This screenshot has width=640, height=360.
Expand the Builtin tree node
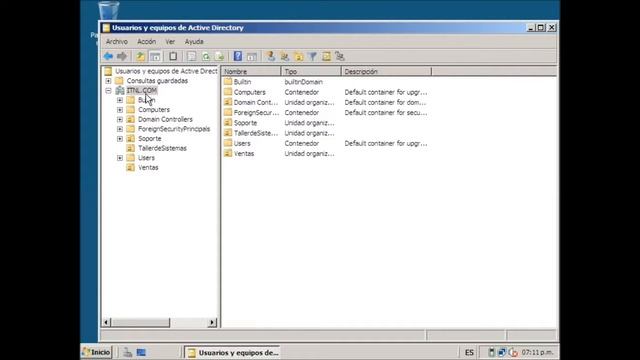(x=120, y=100)
